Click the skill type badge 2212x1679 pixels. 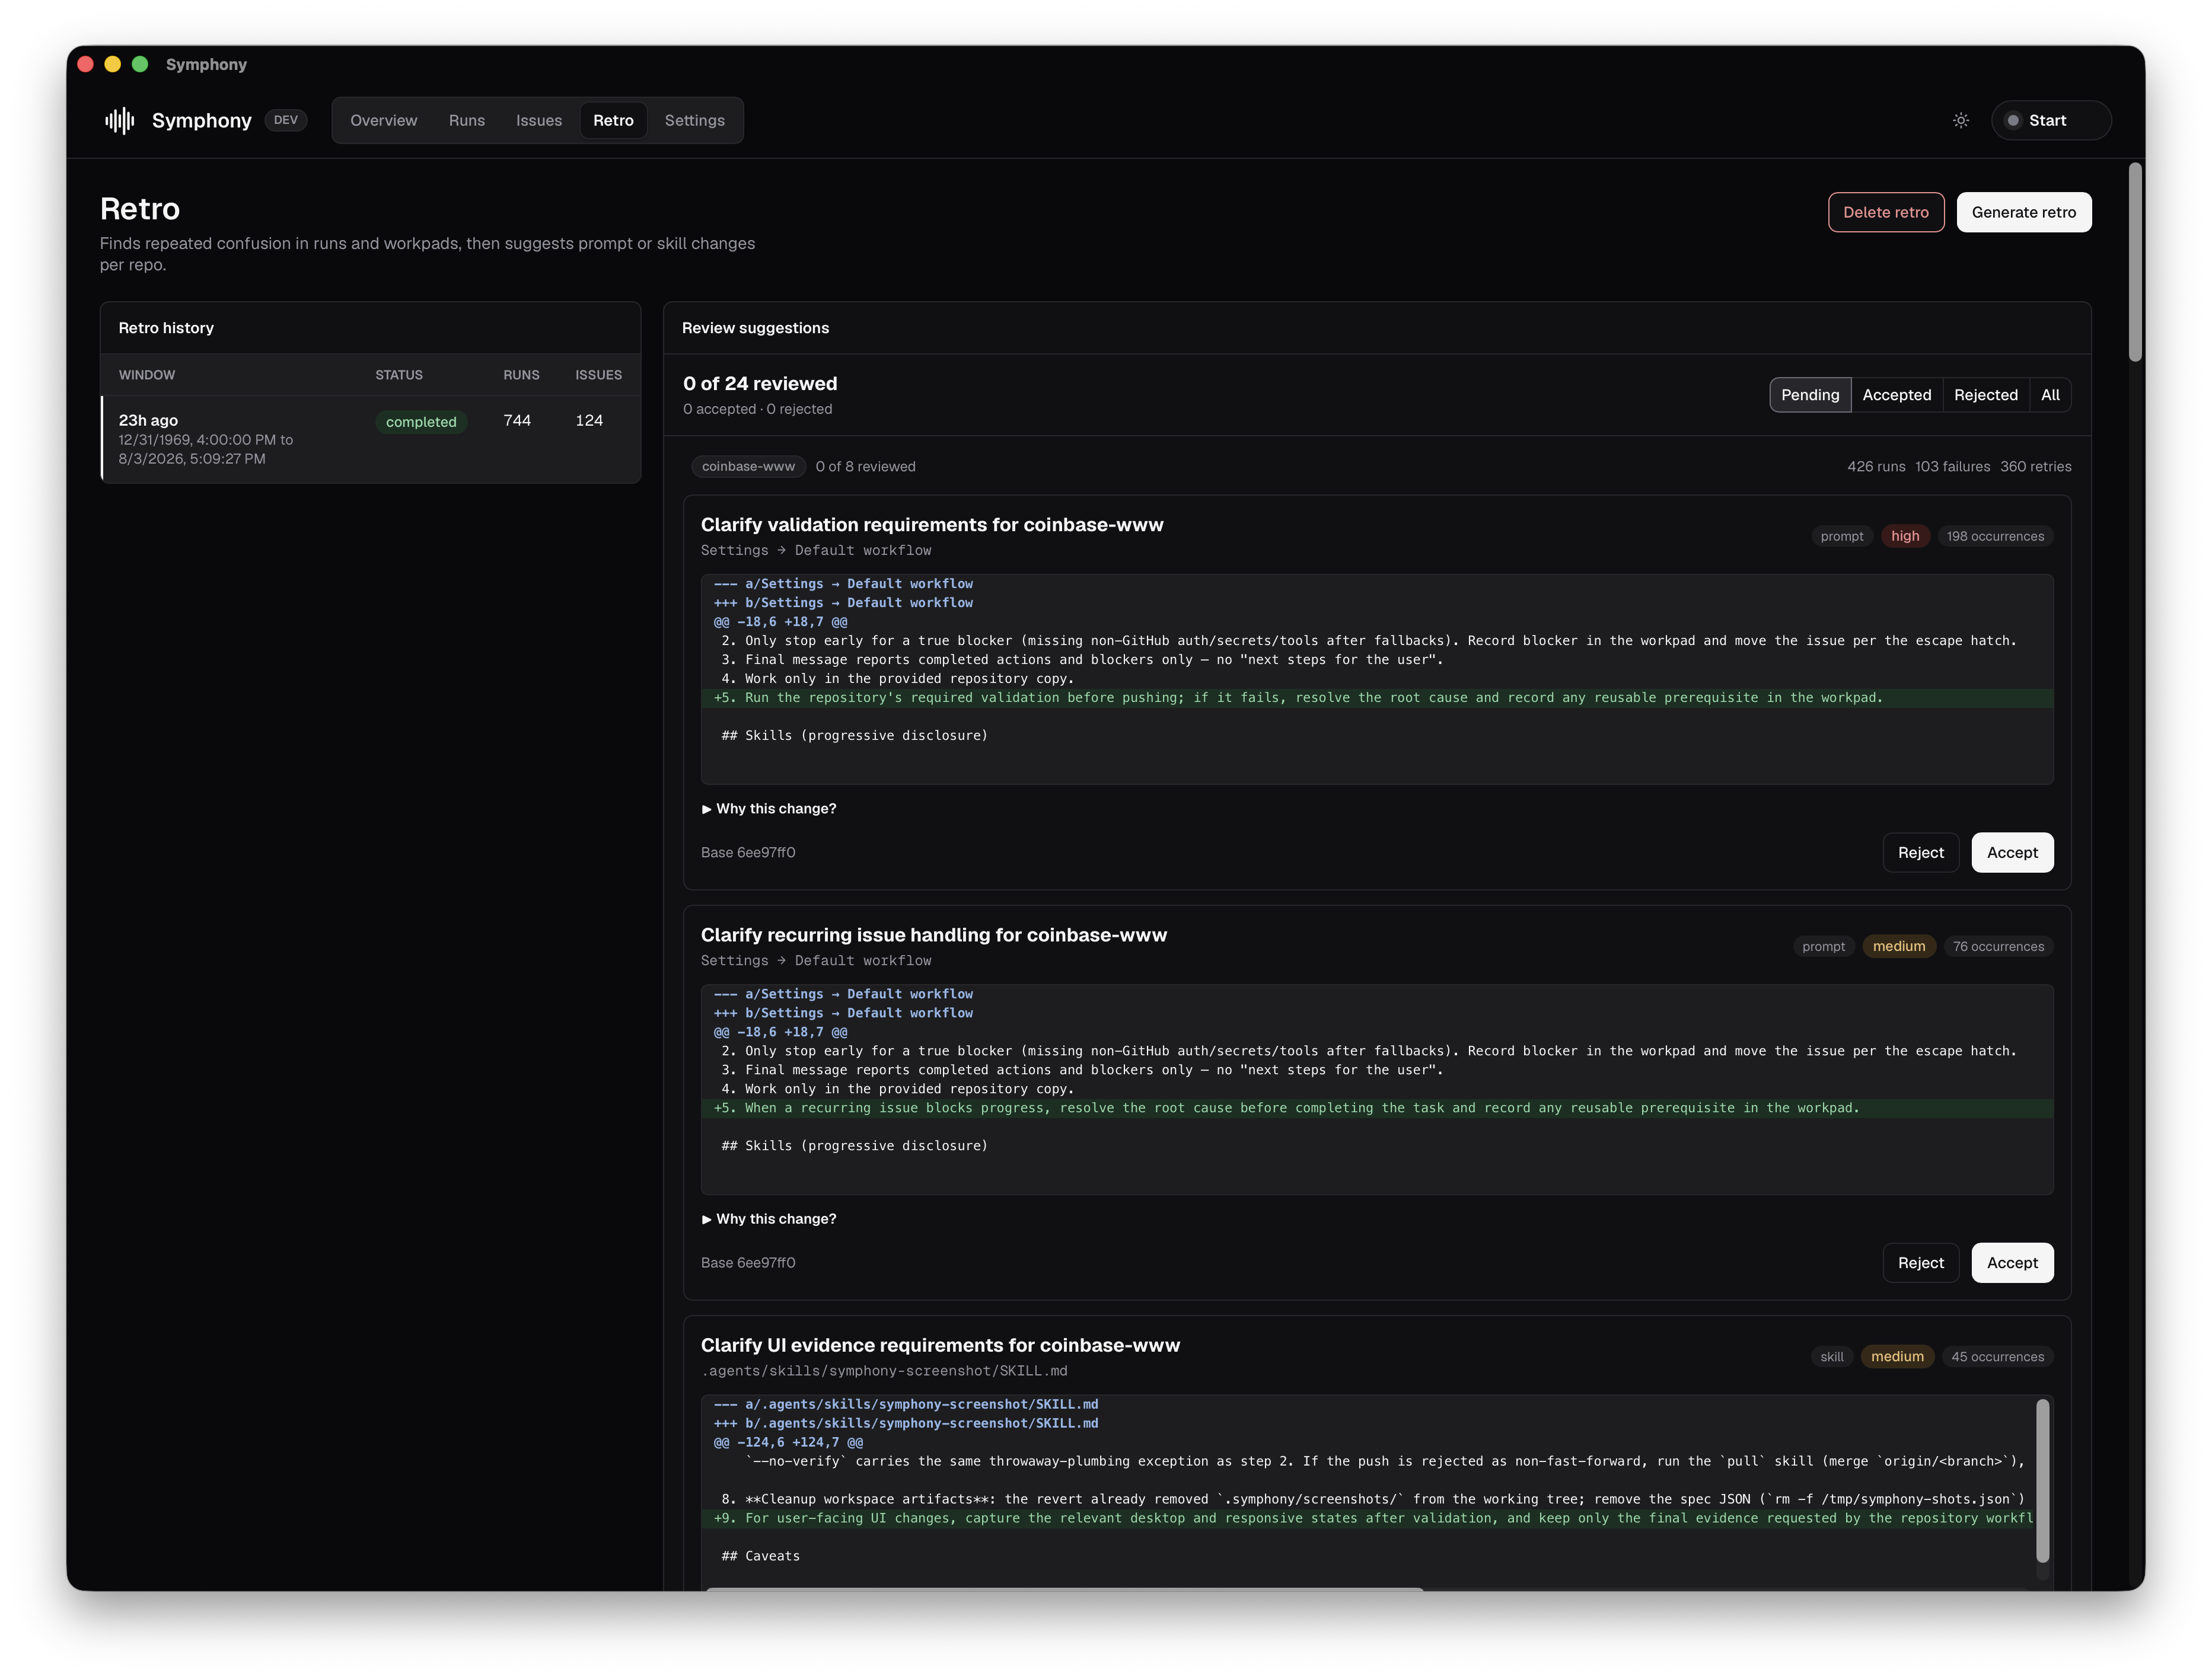point(1831,1357)
